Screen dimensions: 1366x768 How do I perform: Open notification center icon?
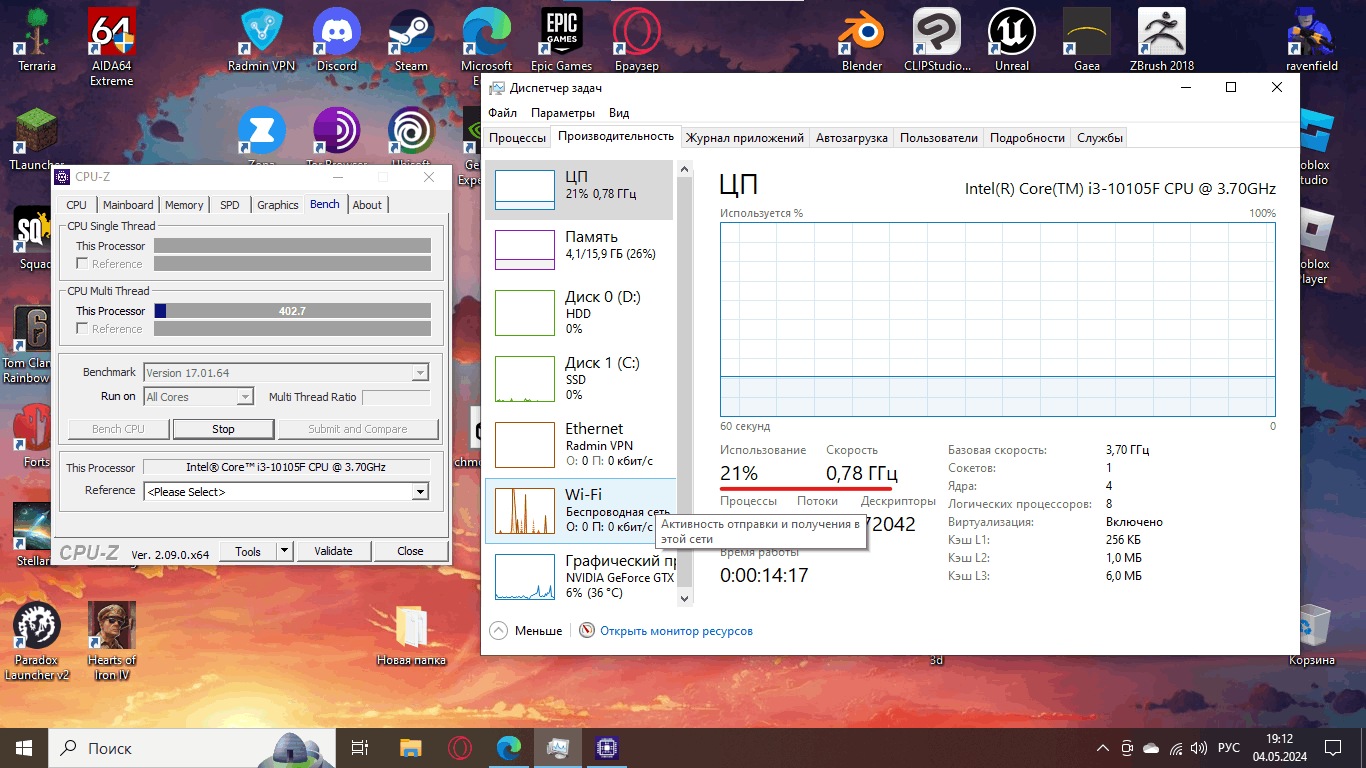click(1333, 747)
